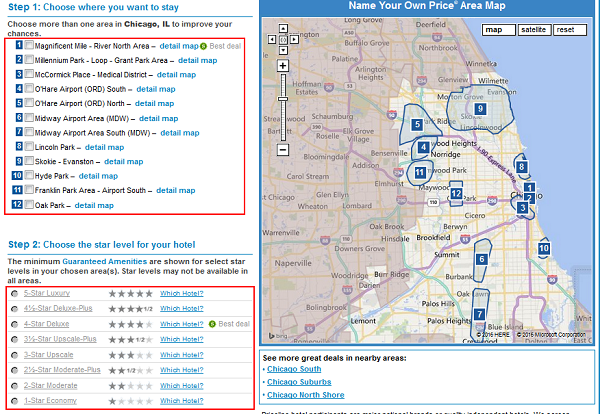Click map marker 6 for Midway Airport
This screenshot has height=414, width=600.
[x=482, y=259]
